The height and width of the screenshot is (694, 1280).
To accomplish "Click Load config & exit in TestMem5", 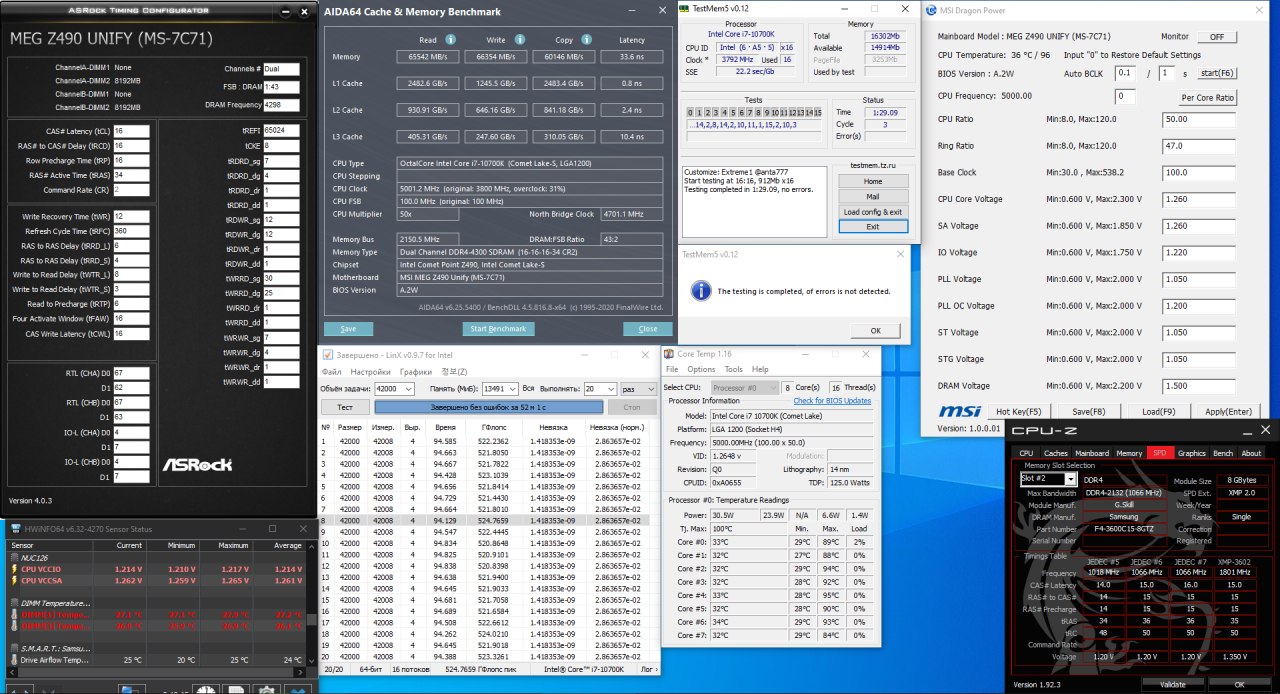I will (x=872, y=212).
